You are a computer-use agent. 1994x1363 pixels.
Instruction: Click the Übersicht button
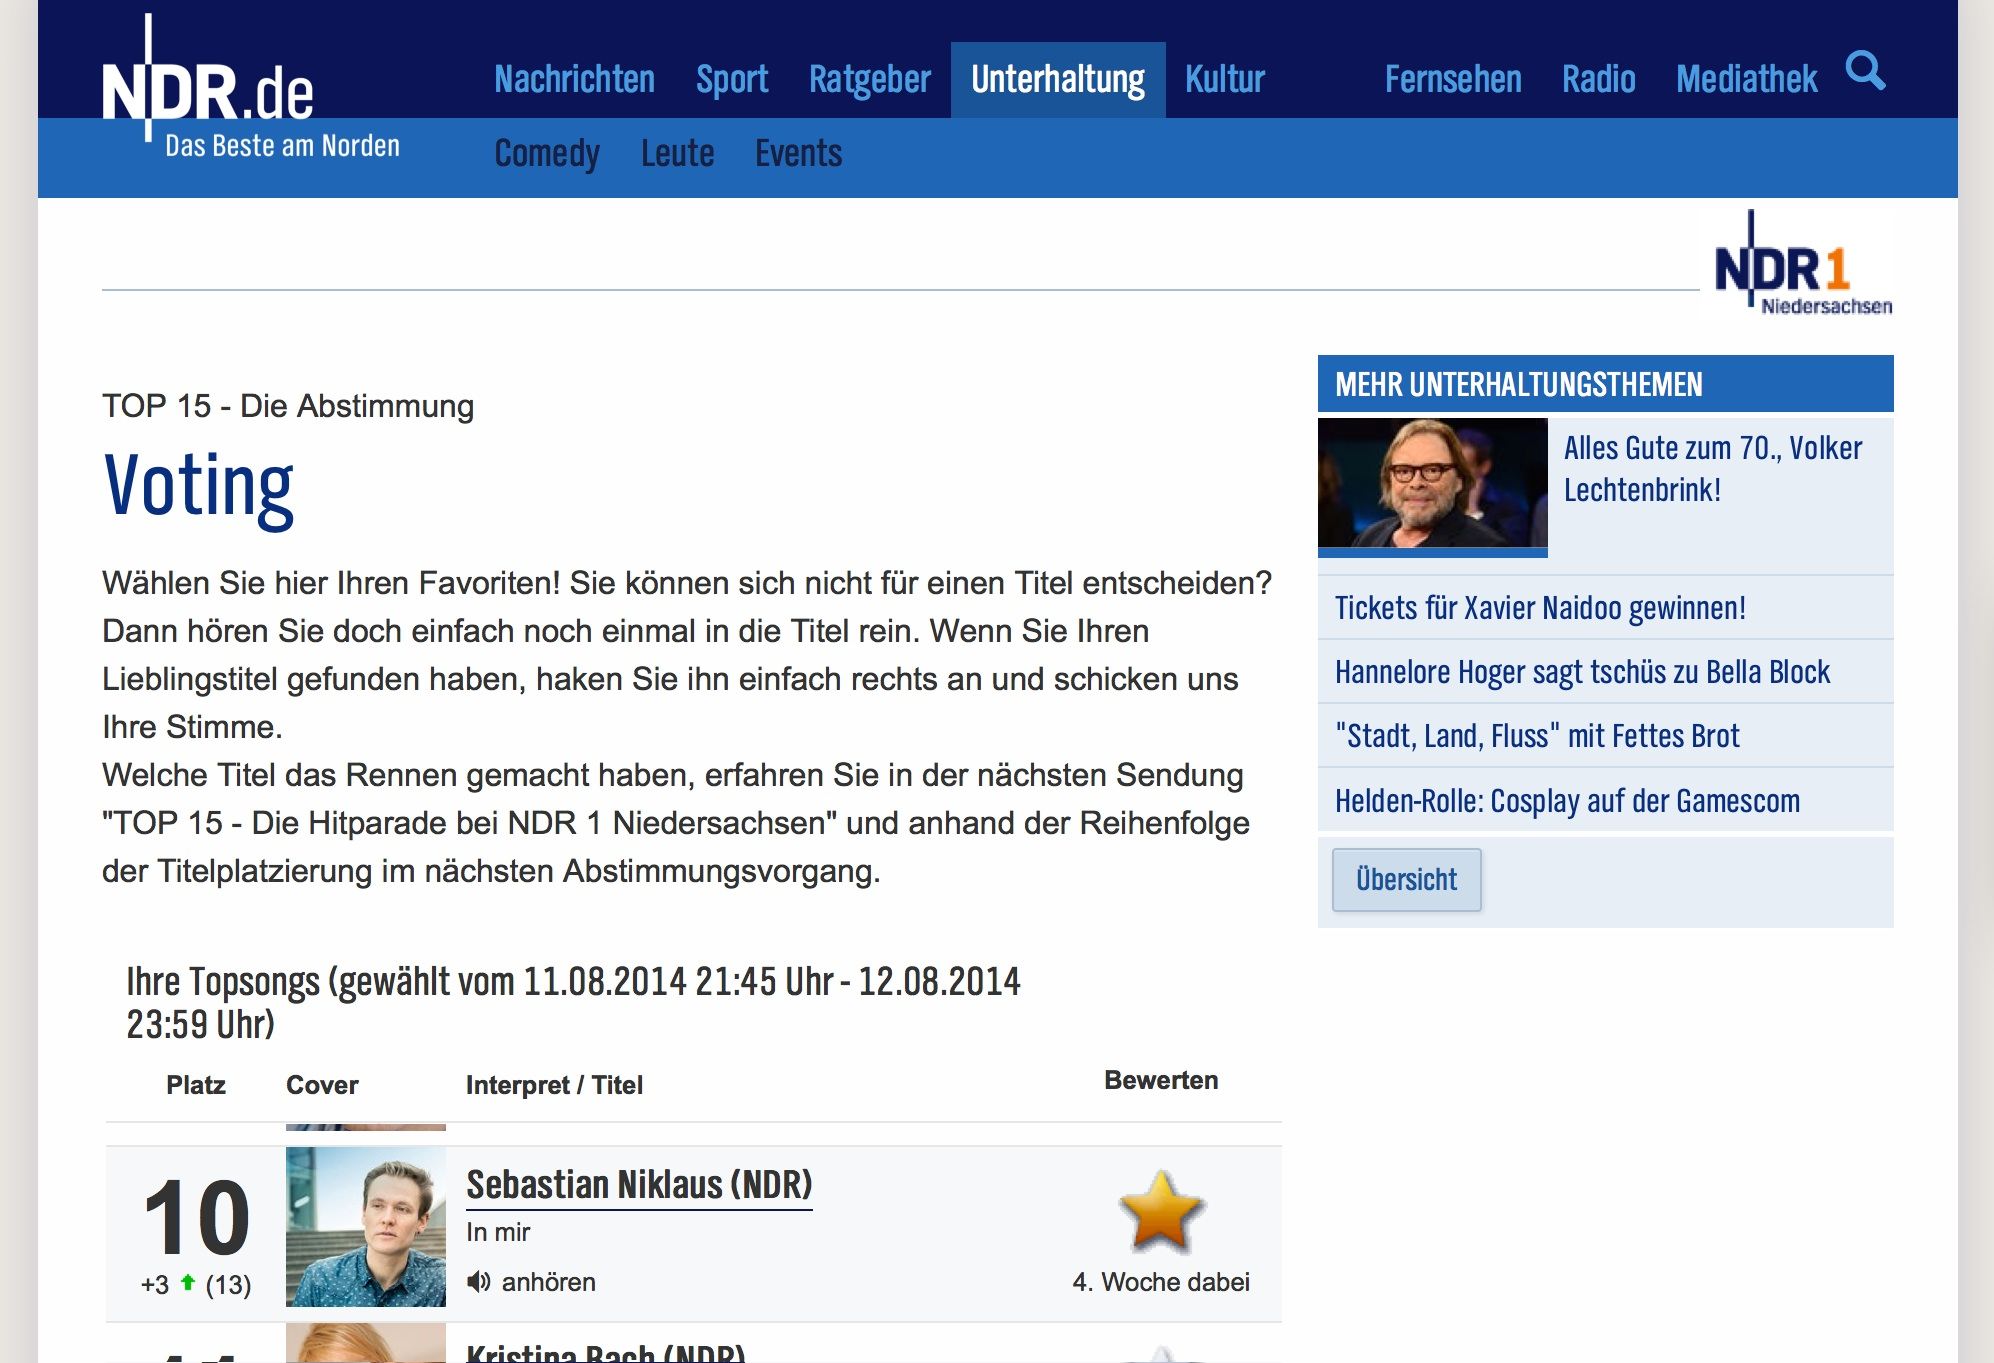click(x=1407, y=880)
